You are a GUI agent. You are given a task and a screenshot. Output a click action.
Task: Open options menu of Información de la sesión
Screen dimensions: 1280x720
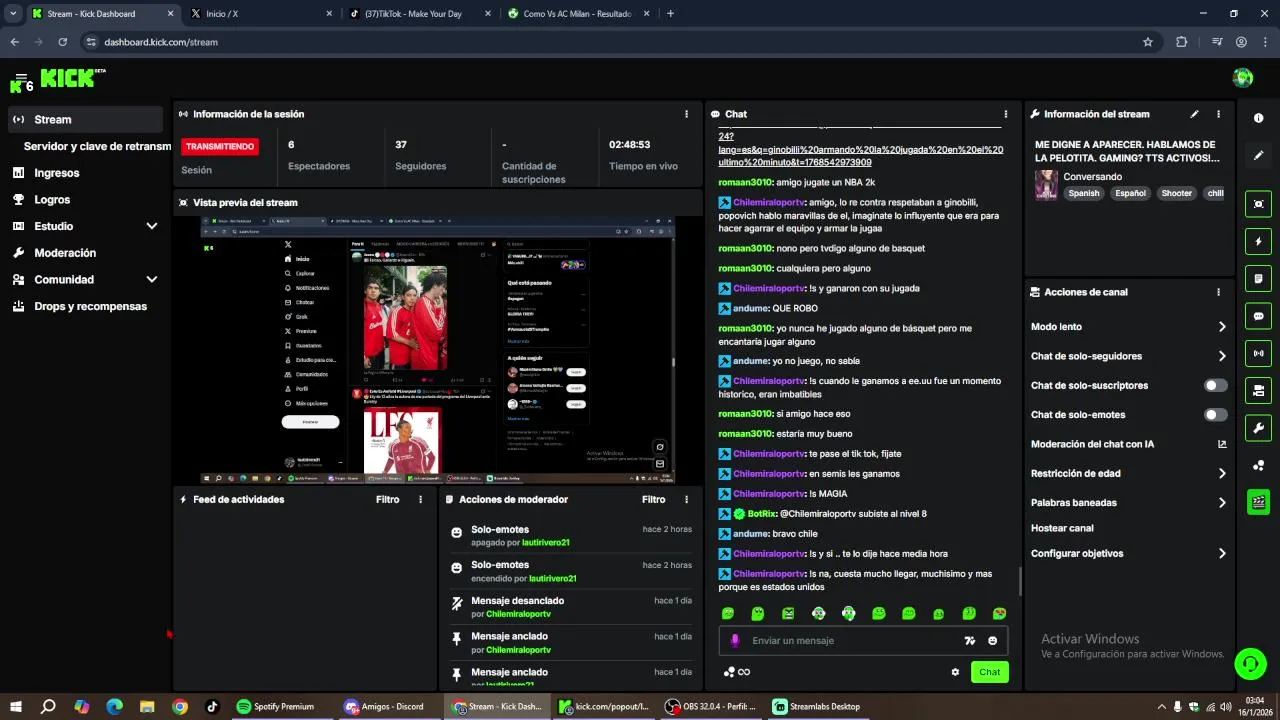tap(685, 114)
